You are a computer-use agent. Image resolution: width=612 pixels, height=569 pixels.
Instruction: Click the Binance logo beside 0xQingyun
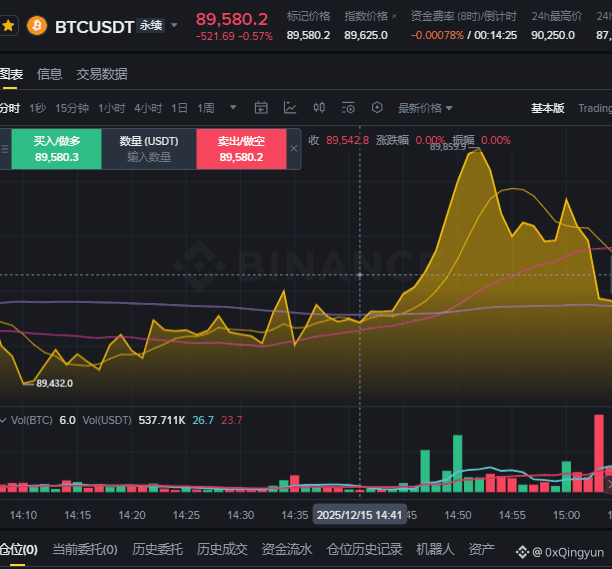coord(522,552)
